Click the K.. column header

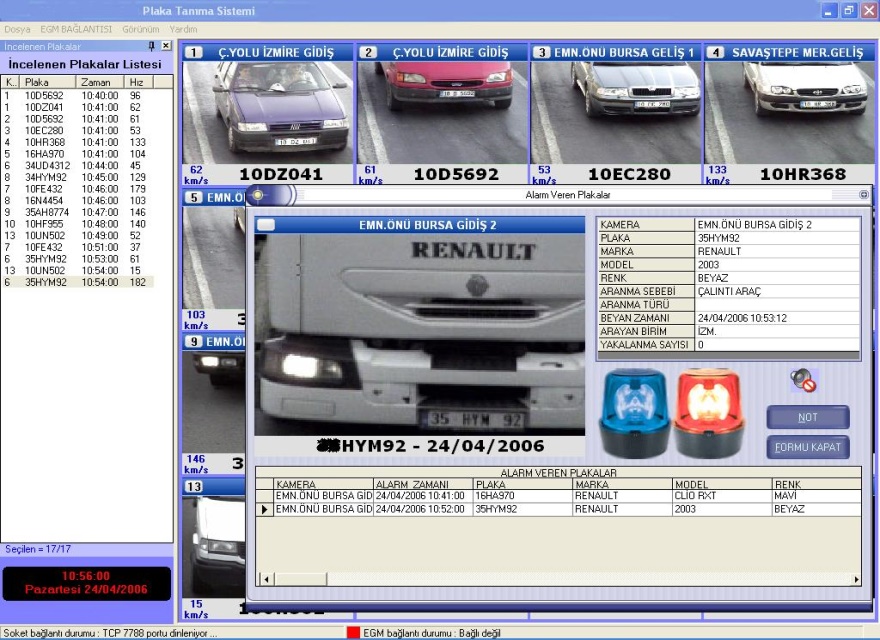pos(10,82)
